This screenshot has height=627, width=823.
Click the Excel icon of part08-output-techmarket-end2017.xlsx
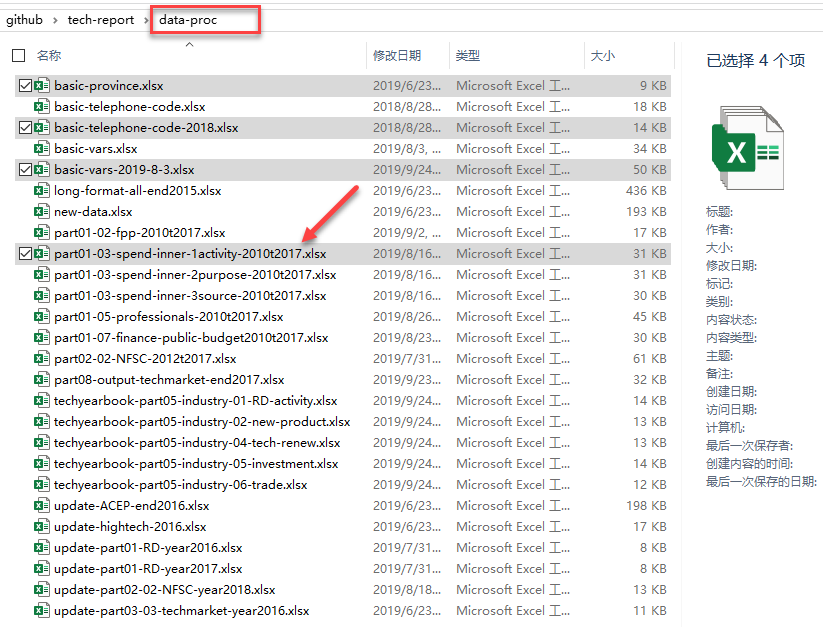pyautogui.click(x=42, y=380)
